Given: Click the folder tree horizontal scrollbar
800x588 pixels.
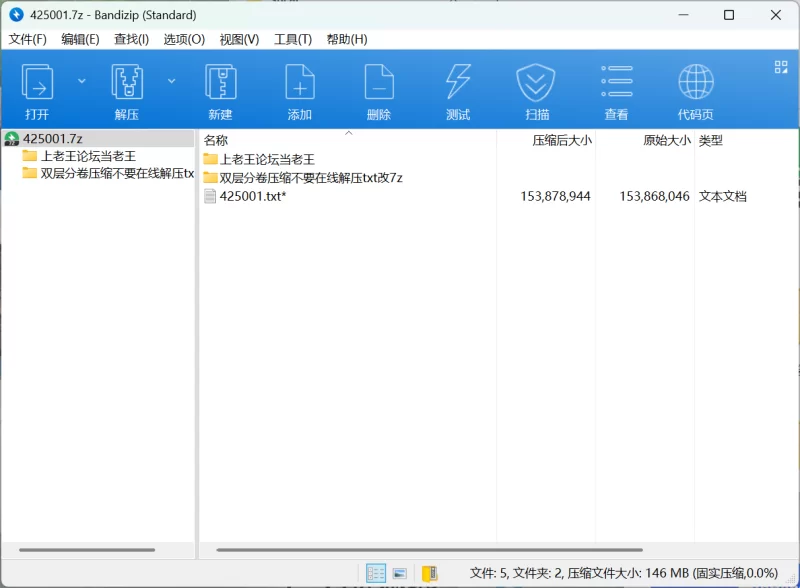Looking at the screenshot, I should point(87,550).
